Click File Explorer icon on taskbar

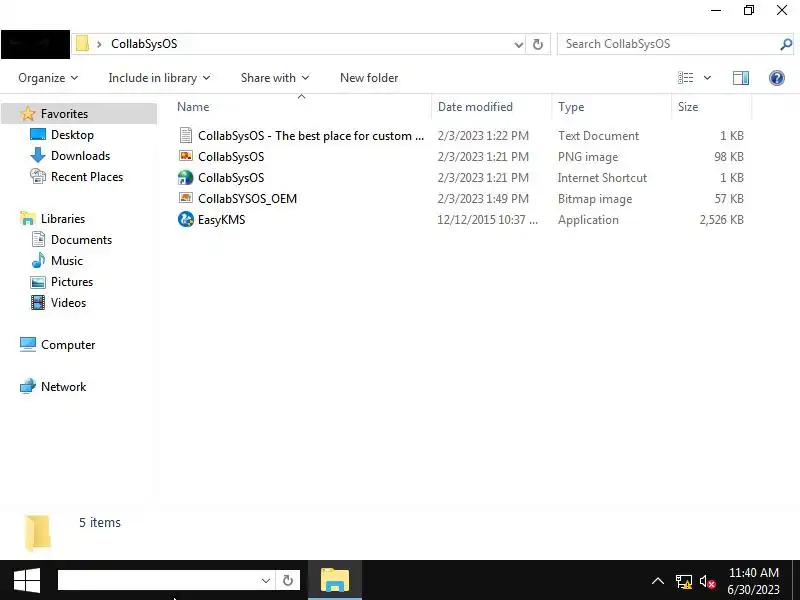[335, 580]
